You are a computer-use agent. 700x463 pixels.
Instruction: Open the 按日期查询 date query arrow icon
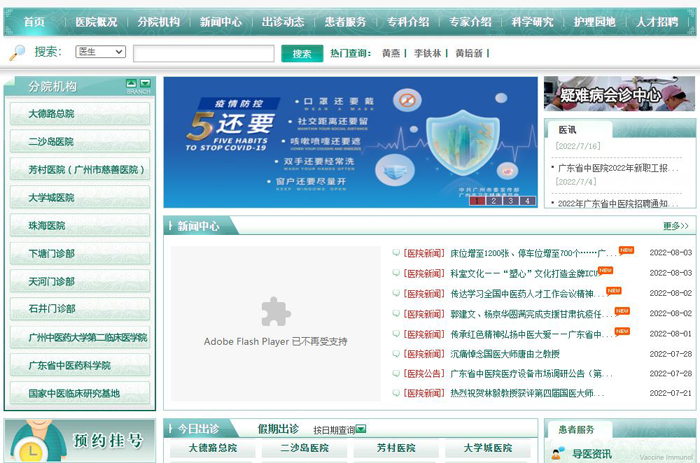coord(361,430)
